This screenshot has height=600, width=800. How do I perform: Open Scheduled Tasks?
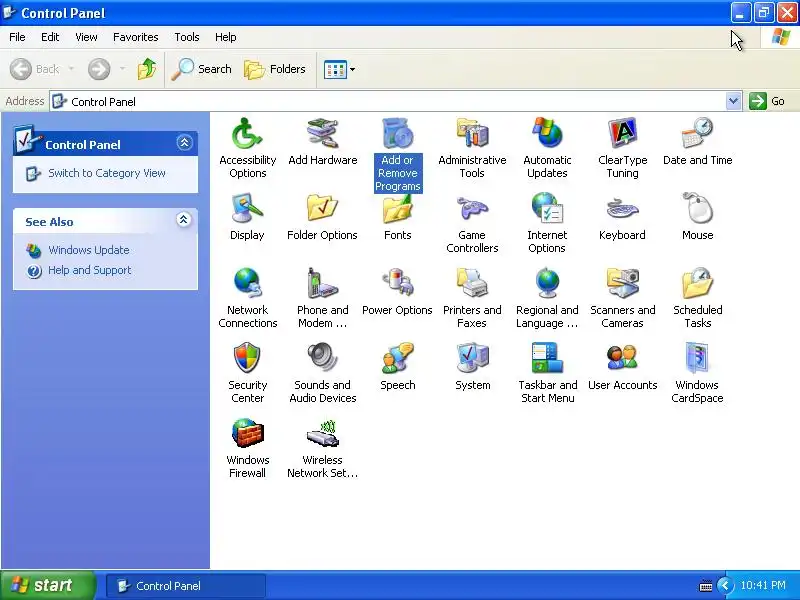coord(697,298)
